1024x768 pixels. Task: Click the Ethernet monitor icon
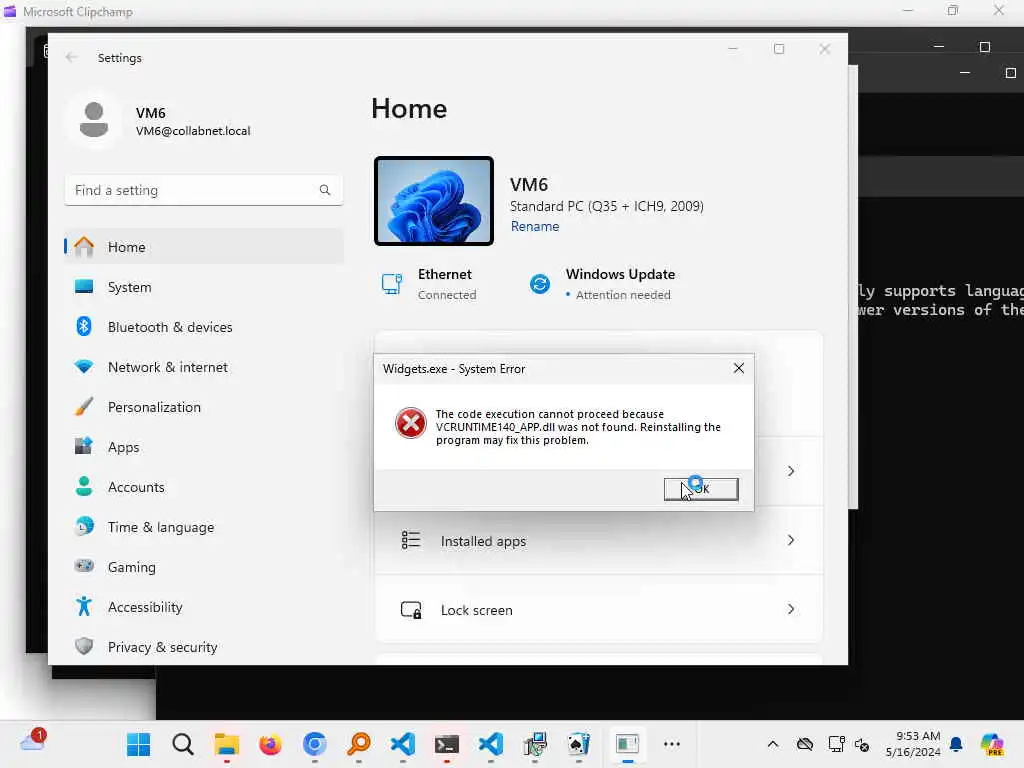point(392,284)
